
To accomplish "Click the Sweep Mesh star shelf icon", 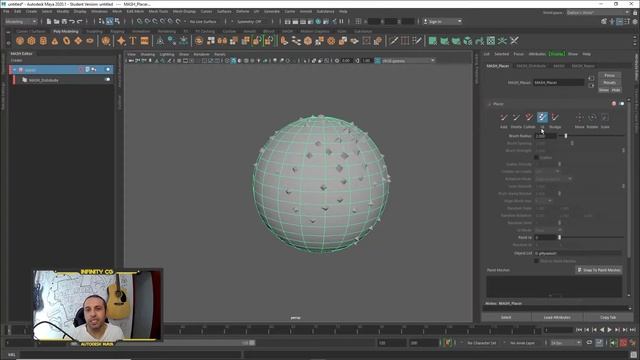I will pyautogui.click(x=121, y=41).
